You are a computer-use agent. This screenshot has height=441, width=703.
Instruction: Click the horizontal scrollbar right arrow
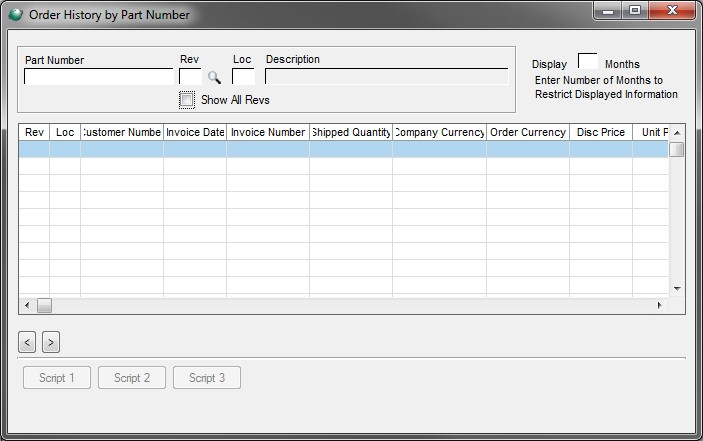(660, 305)
